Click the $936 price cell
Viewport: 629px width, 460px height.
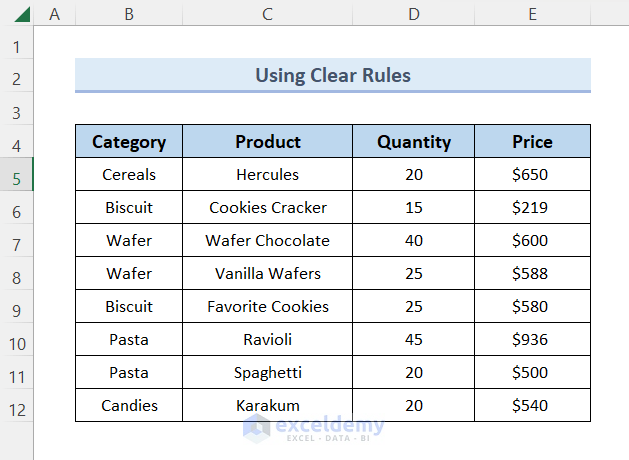(x=532, y=340)
